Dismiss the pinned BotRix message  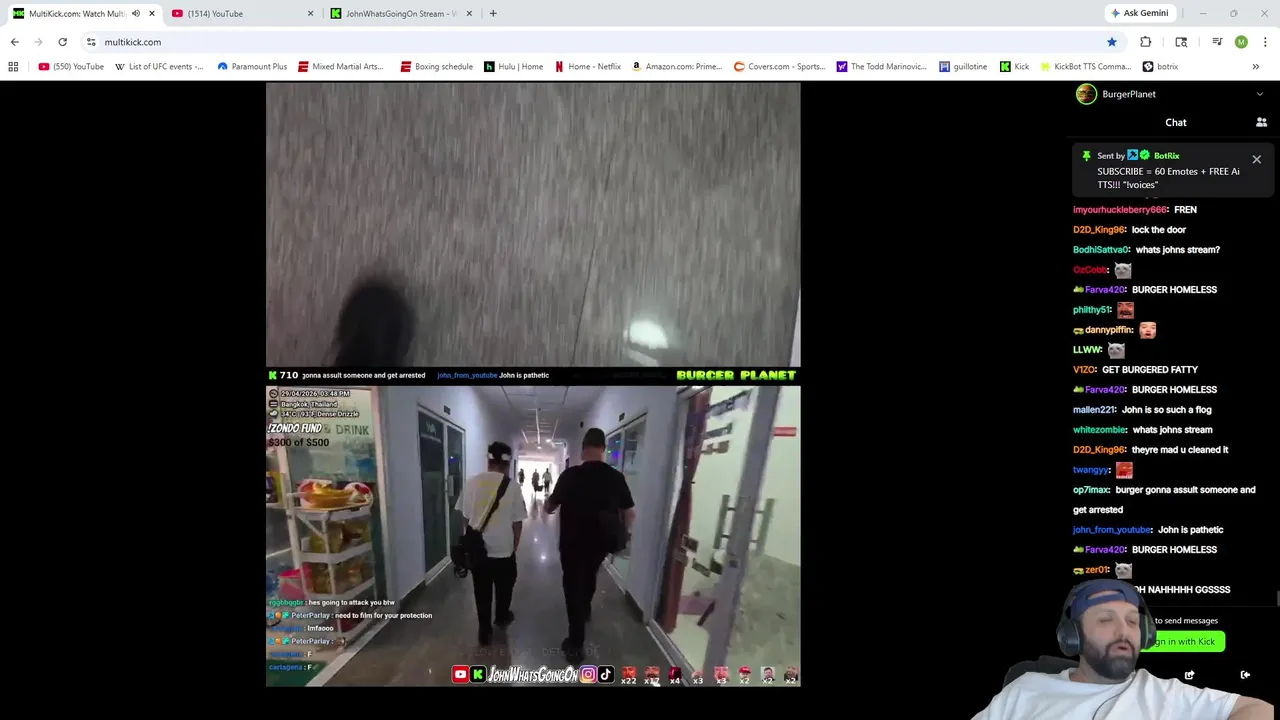pyautogui.click(x=1257, y=159)
